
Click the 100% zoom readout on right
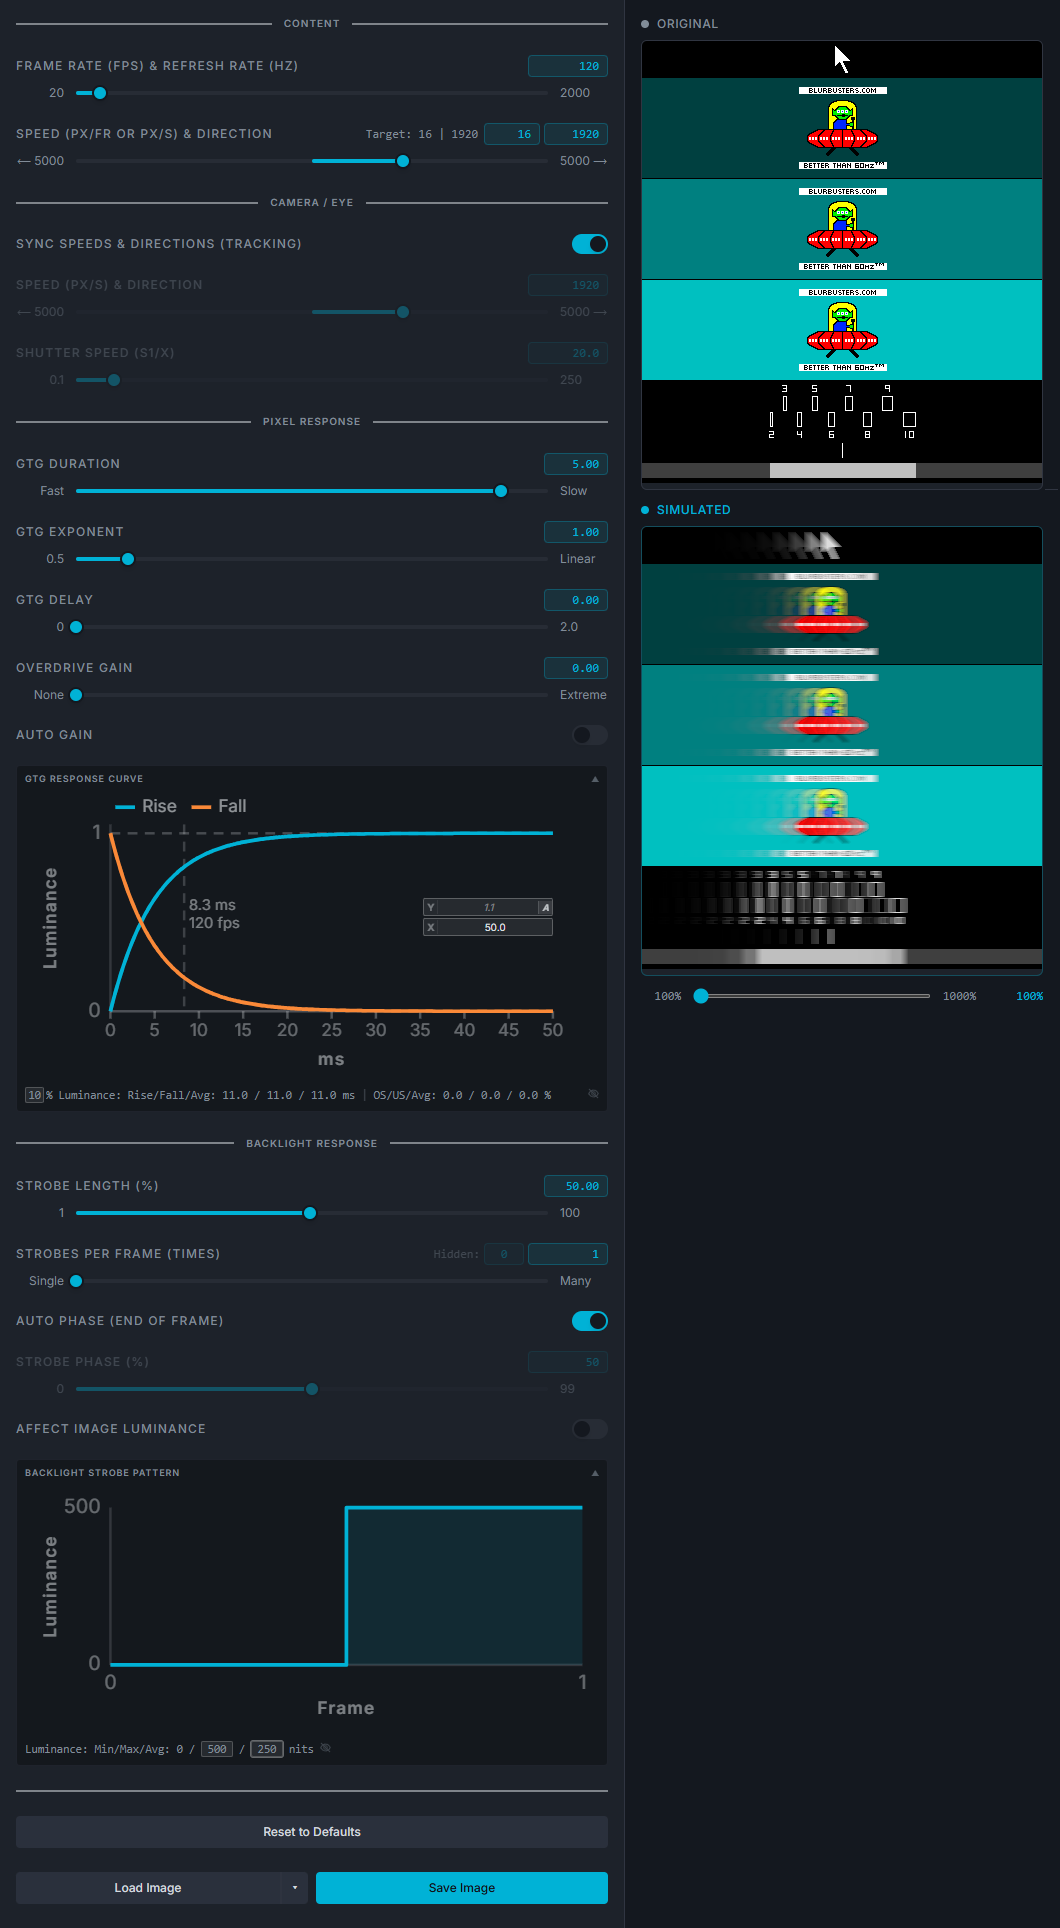pyautogui.click(x=1029, y=996)
